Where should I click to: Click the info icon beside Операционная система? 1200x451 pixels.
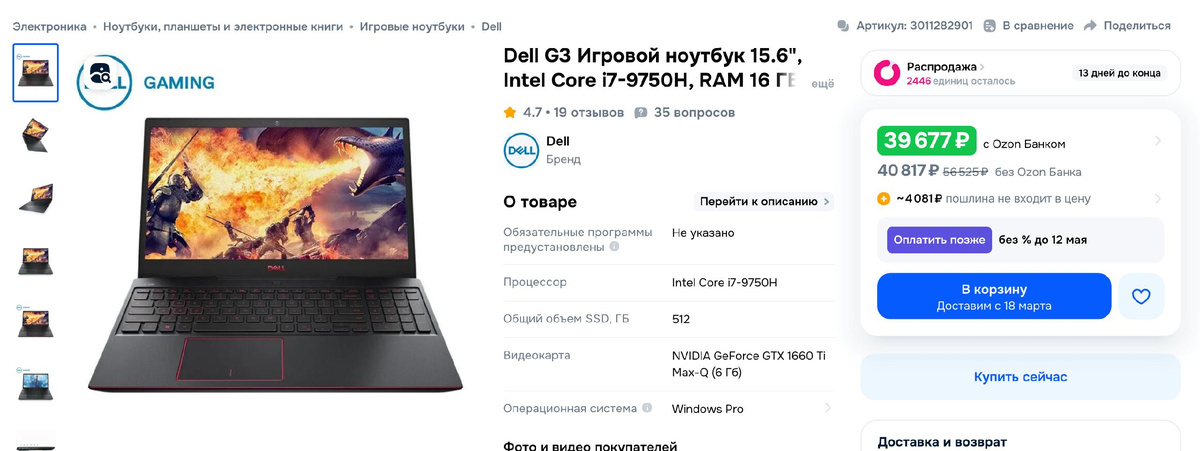(x=647, y=408)
